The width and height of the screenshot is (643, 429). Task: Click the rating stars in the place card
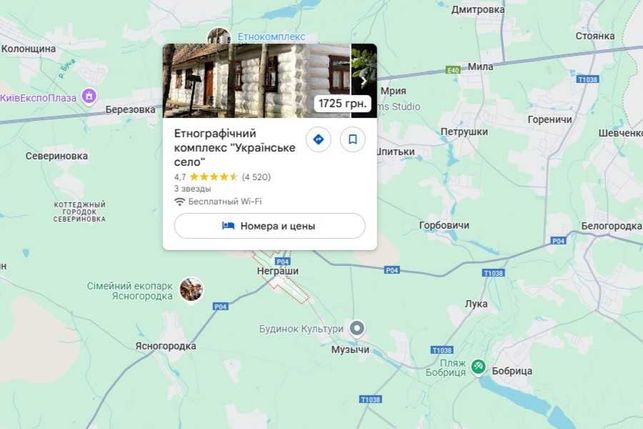click(x=213, y=177)
